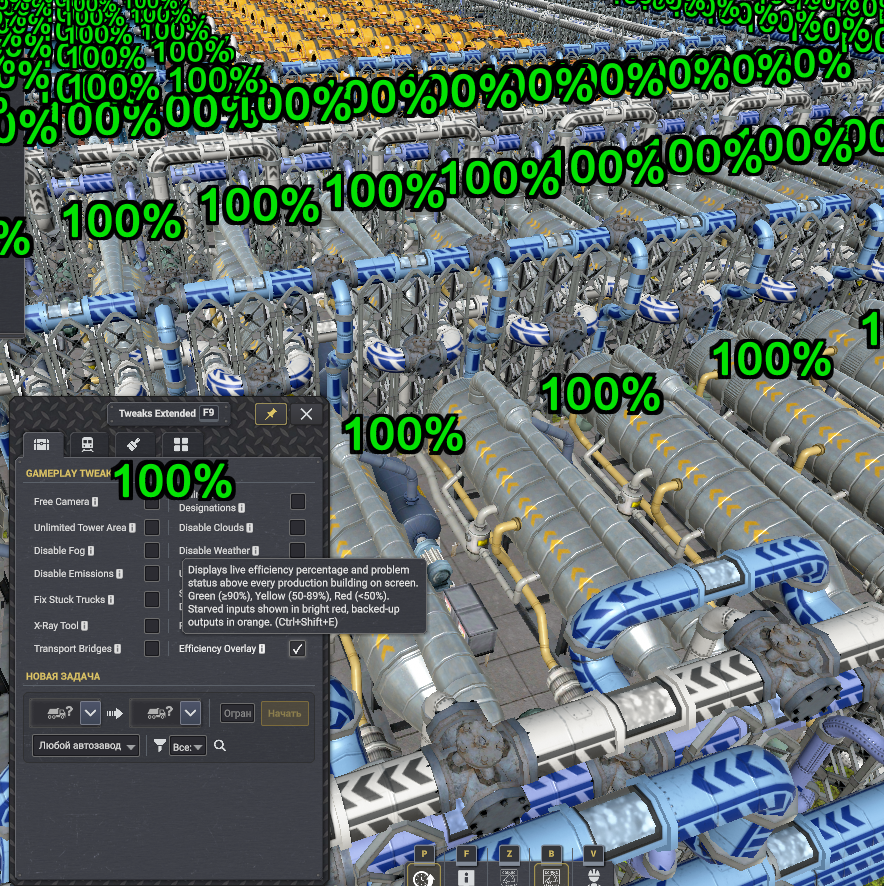The width and height of the screenshot is (884, 886).
Task: Uncheck the Efficiency Overlay checkbox
Action: pos(298,649)
